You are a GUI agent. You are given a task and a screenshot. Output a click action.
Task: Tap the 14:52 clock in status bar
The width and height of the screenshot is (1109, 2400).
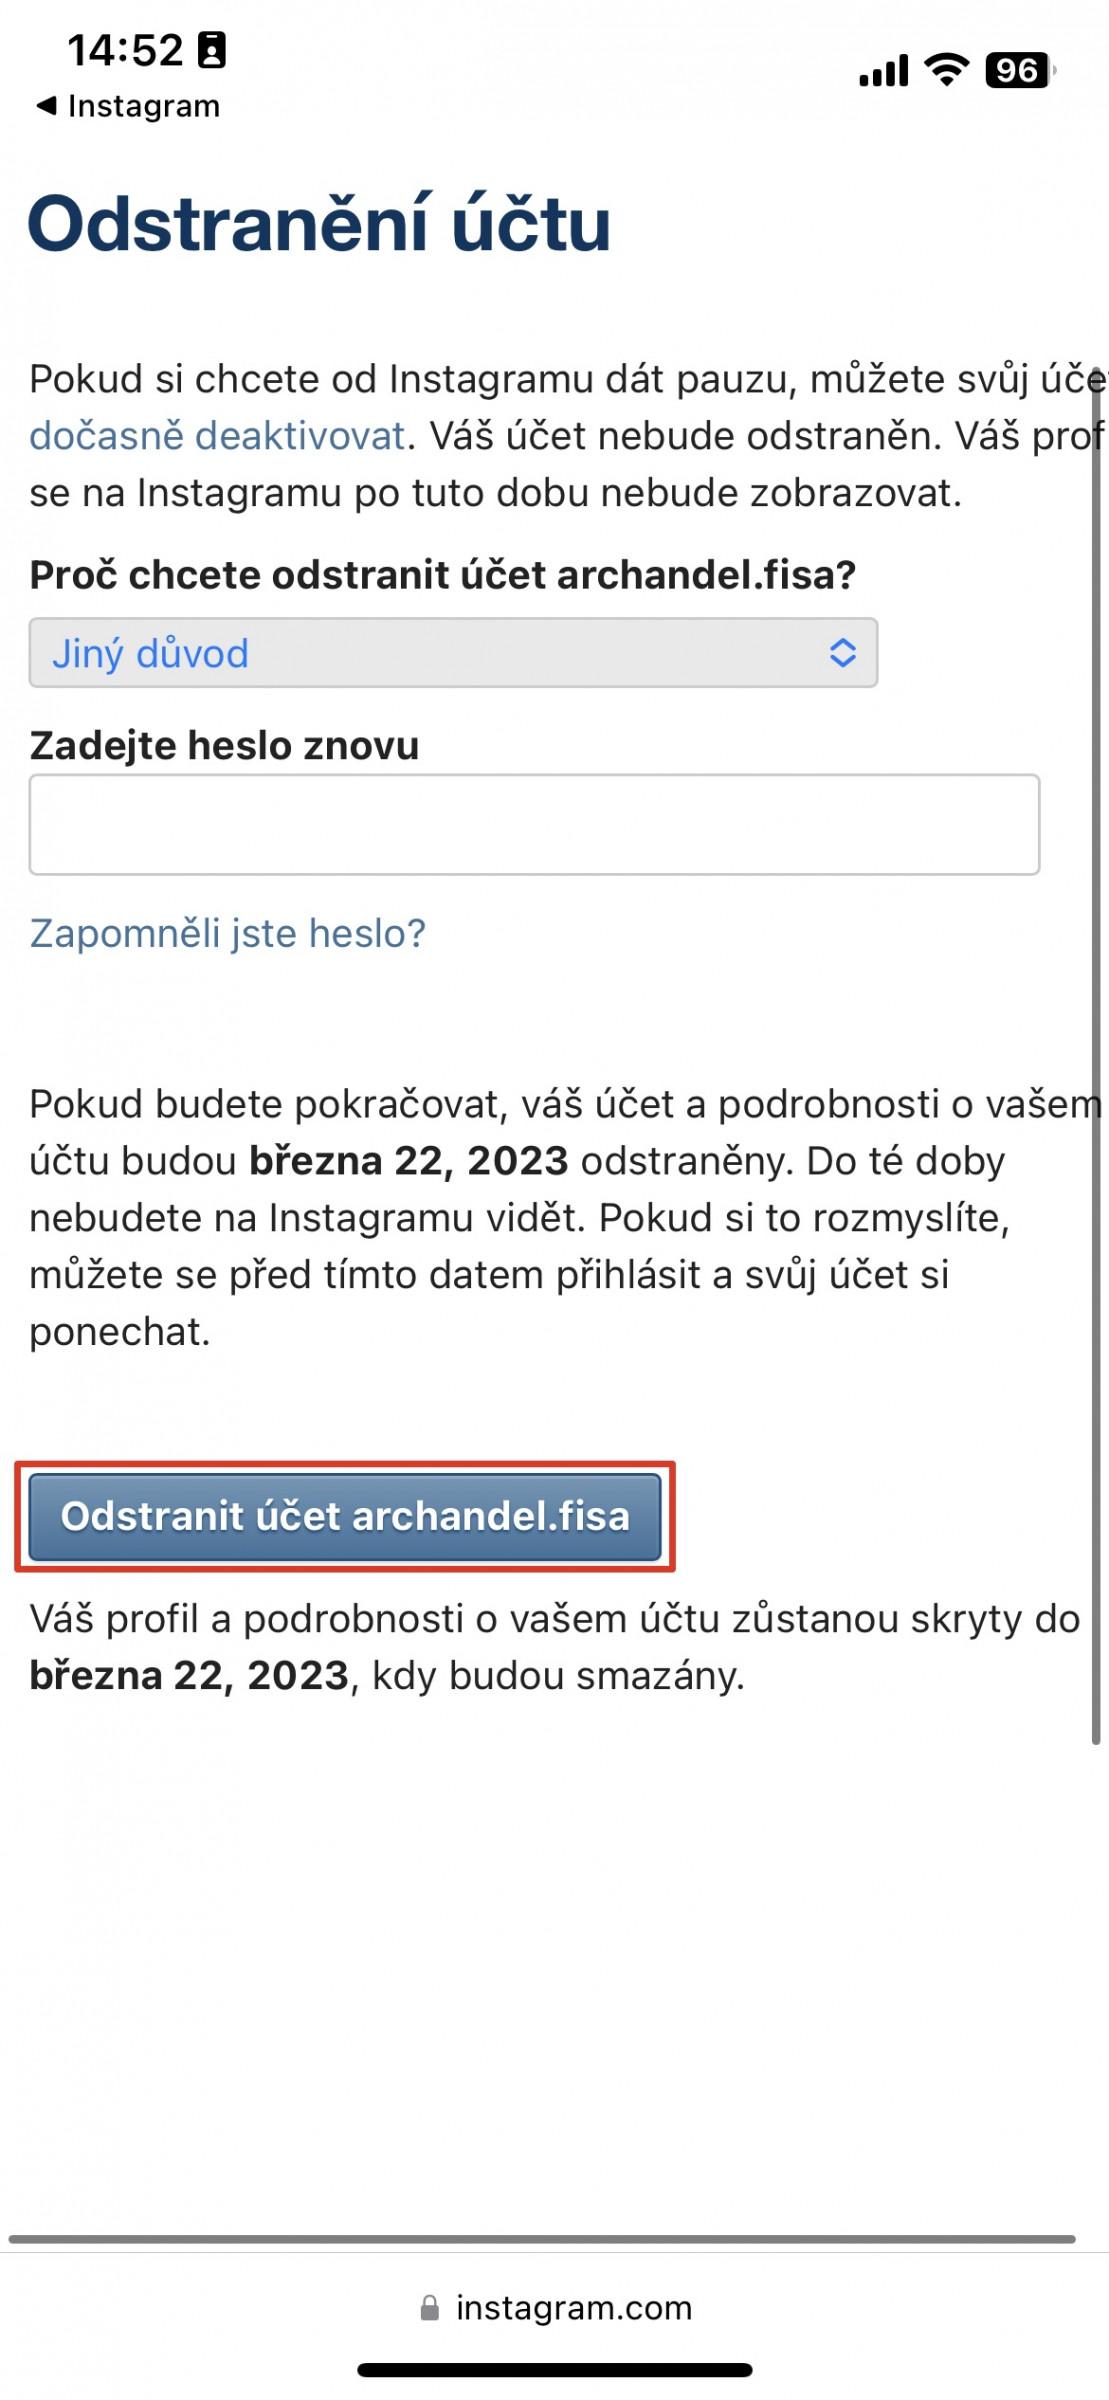click(125, 50)
